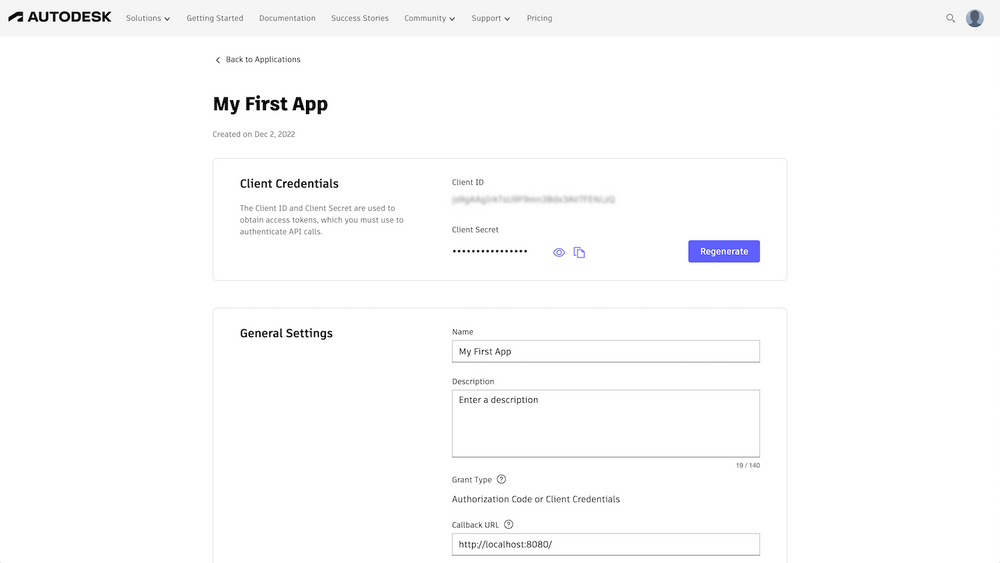Open the Success Stories page

coord(360,18)
